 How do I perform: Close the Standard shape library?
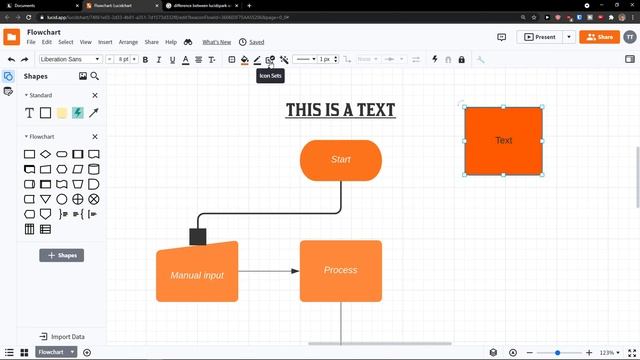pyautogui.click(x=95, y=95)
